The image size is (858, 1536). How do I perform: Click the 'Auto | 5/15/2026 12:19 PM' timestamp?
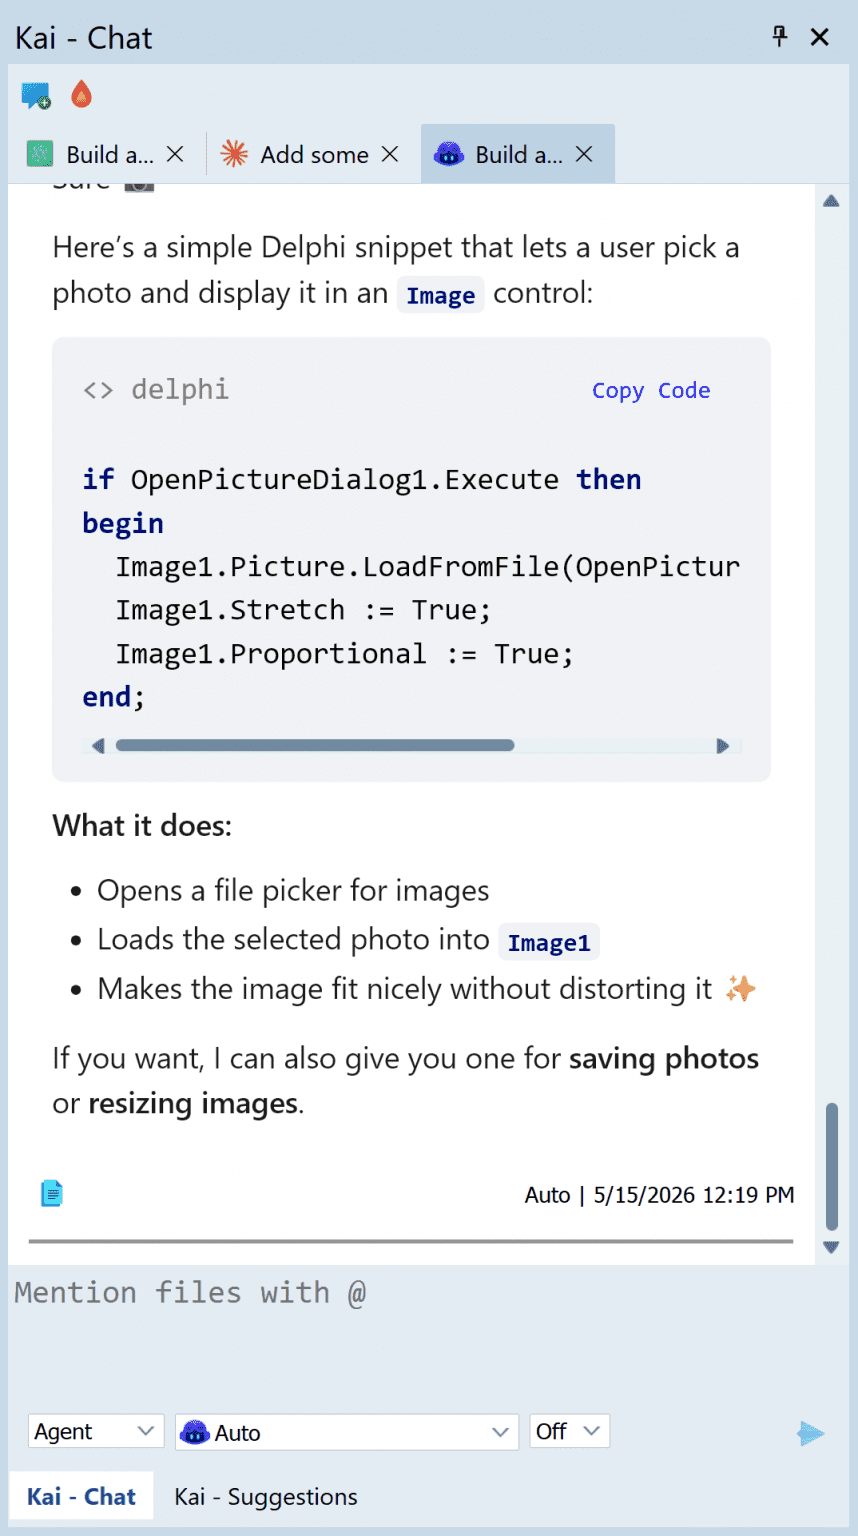pos(660,1195)
